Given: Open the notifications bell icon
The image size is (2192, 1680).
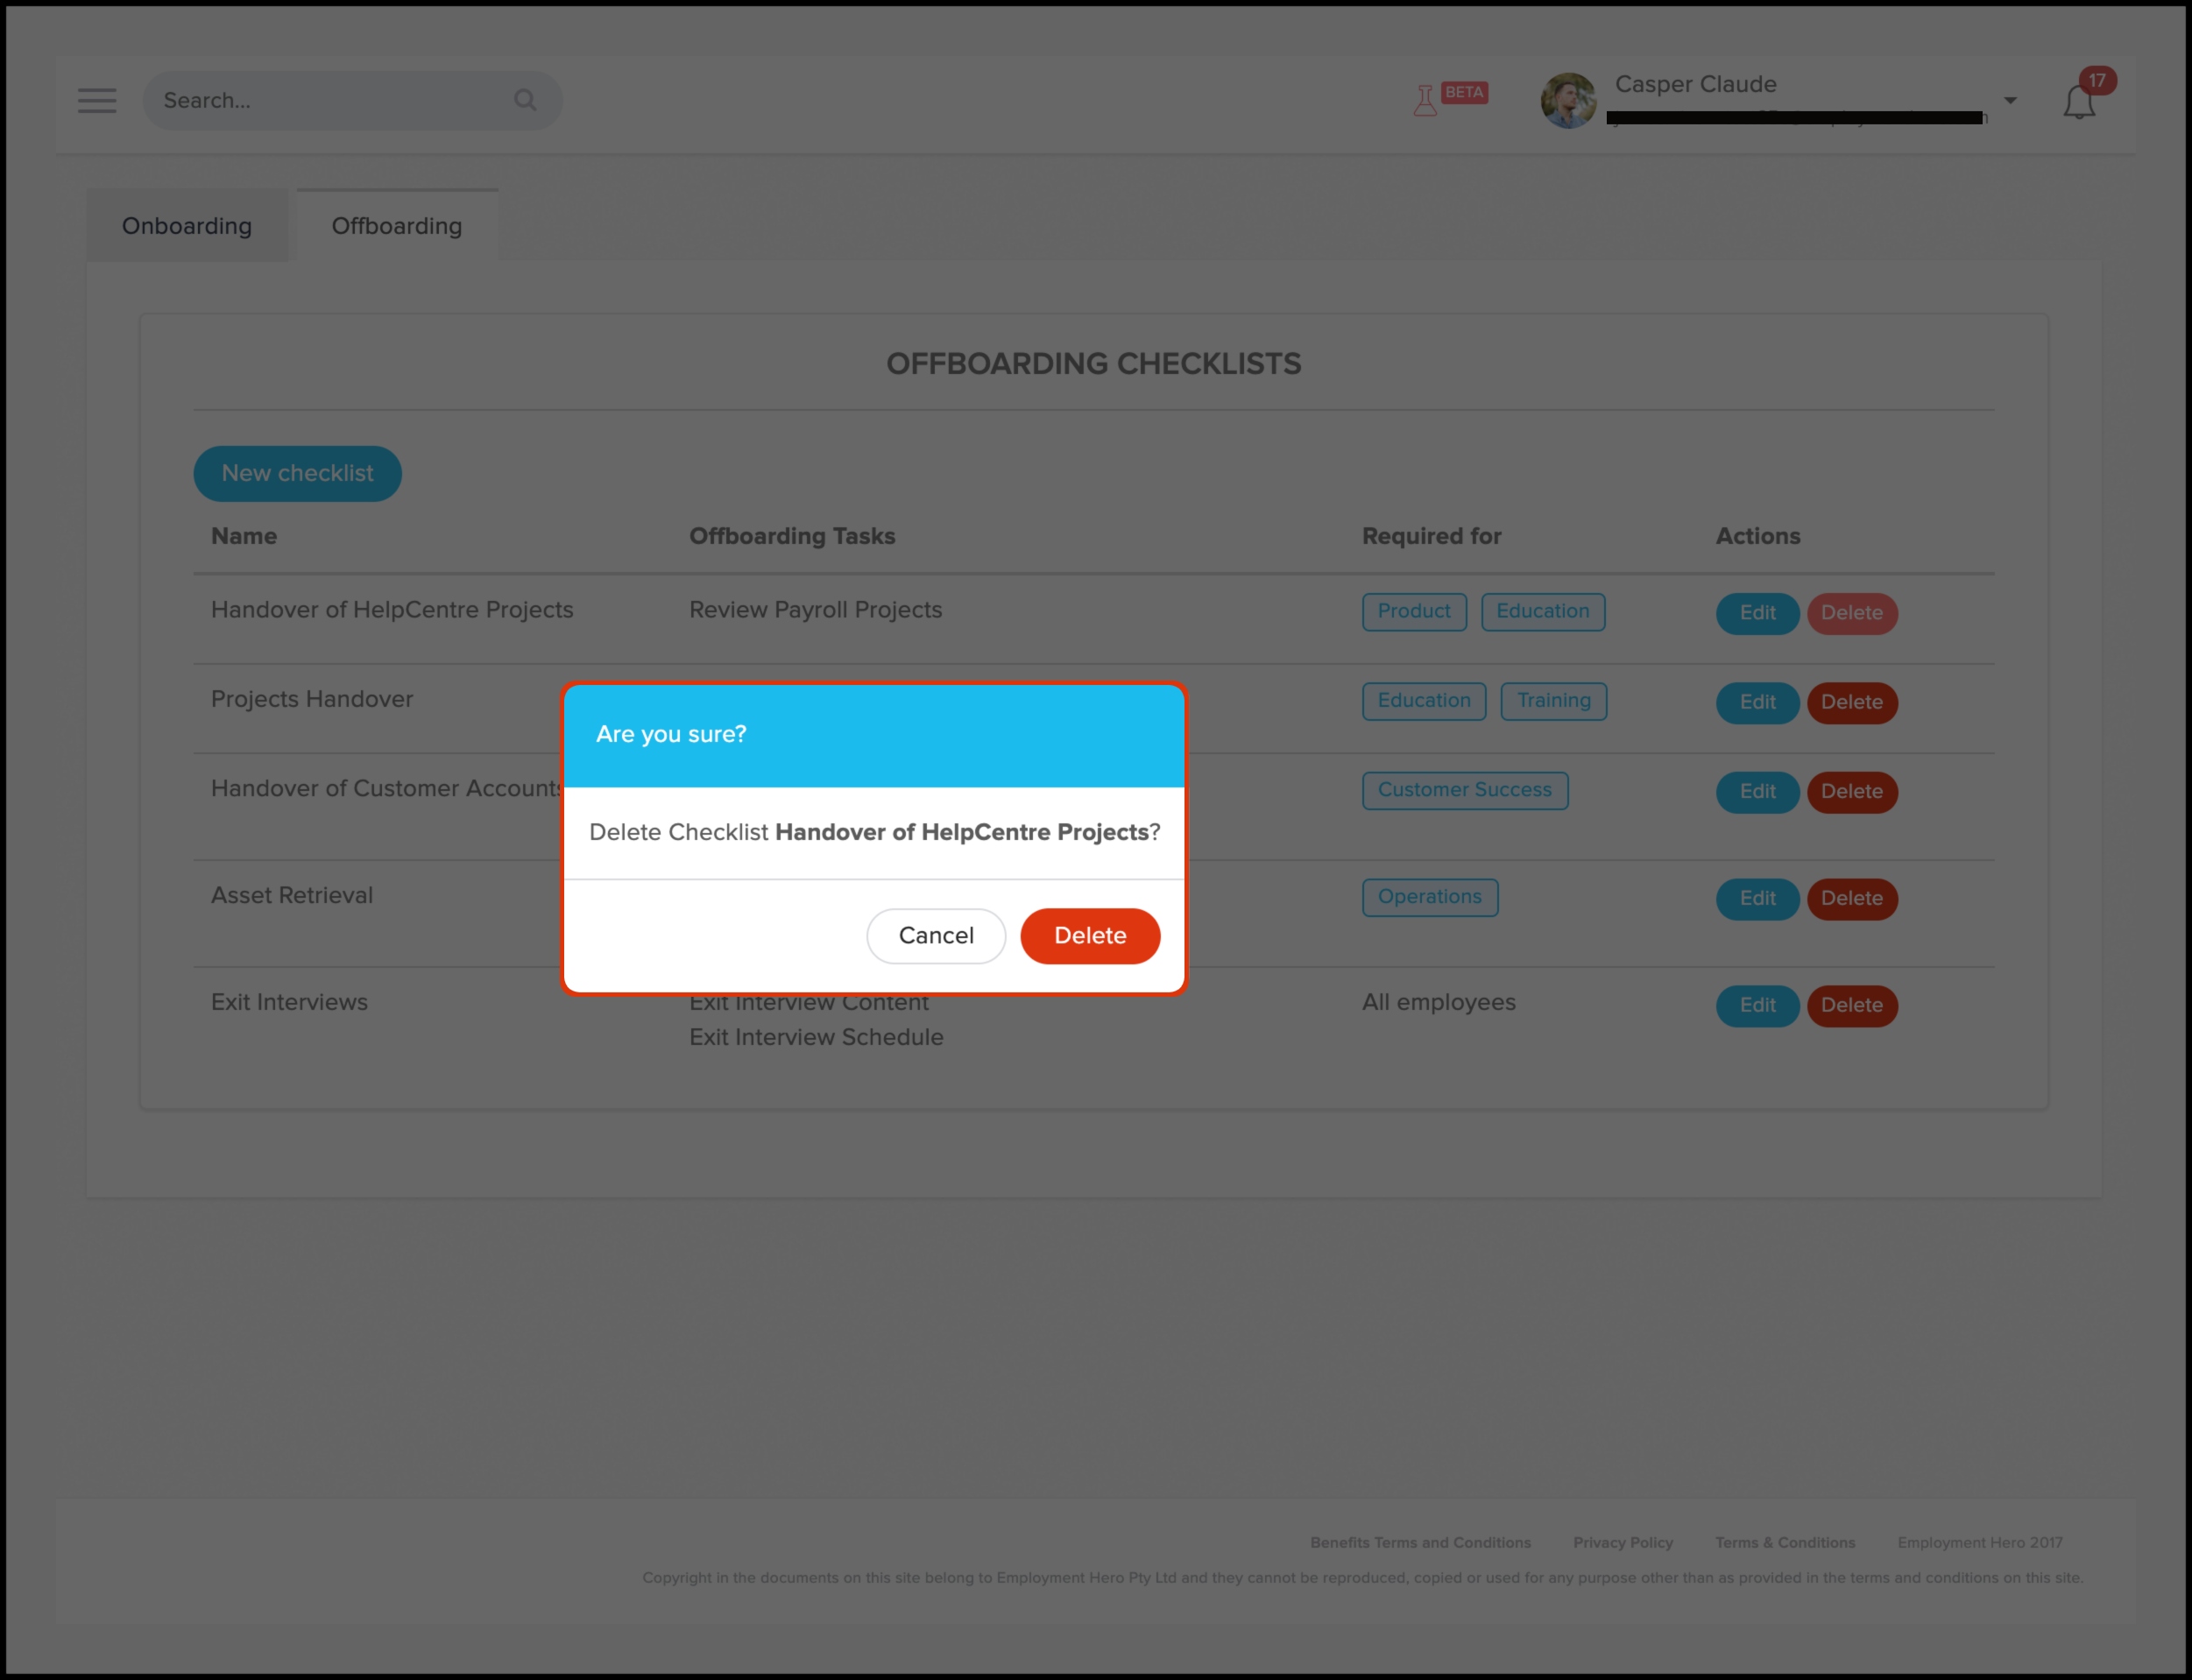Looking at the screenshot, I should point(2079,102).
